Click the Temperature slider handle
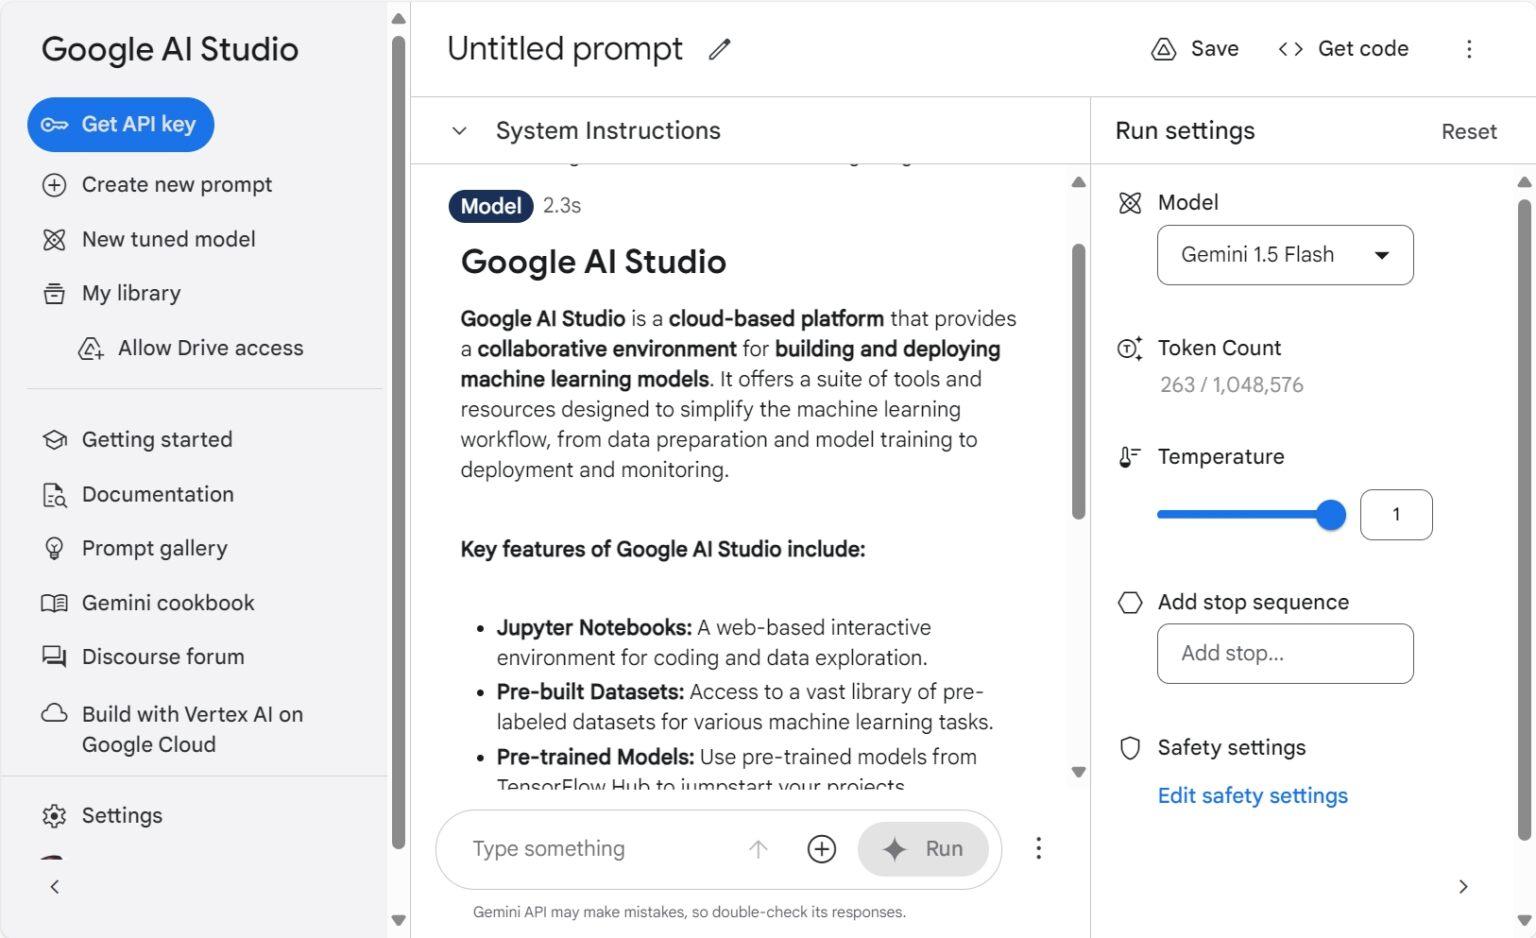Image resolution: width=1536 pixels, height=938 pixels. 1331,515
